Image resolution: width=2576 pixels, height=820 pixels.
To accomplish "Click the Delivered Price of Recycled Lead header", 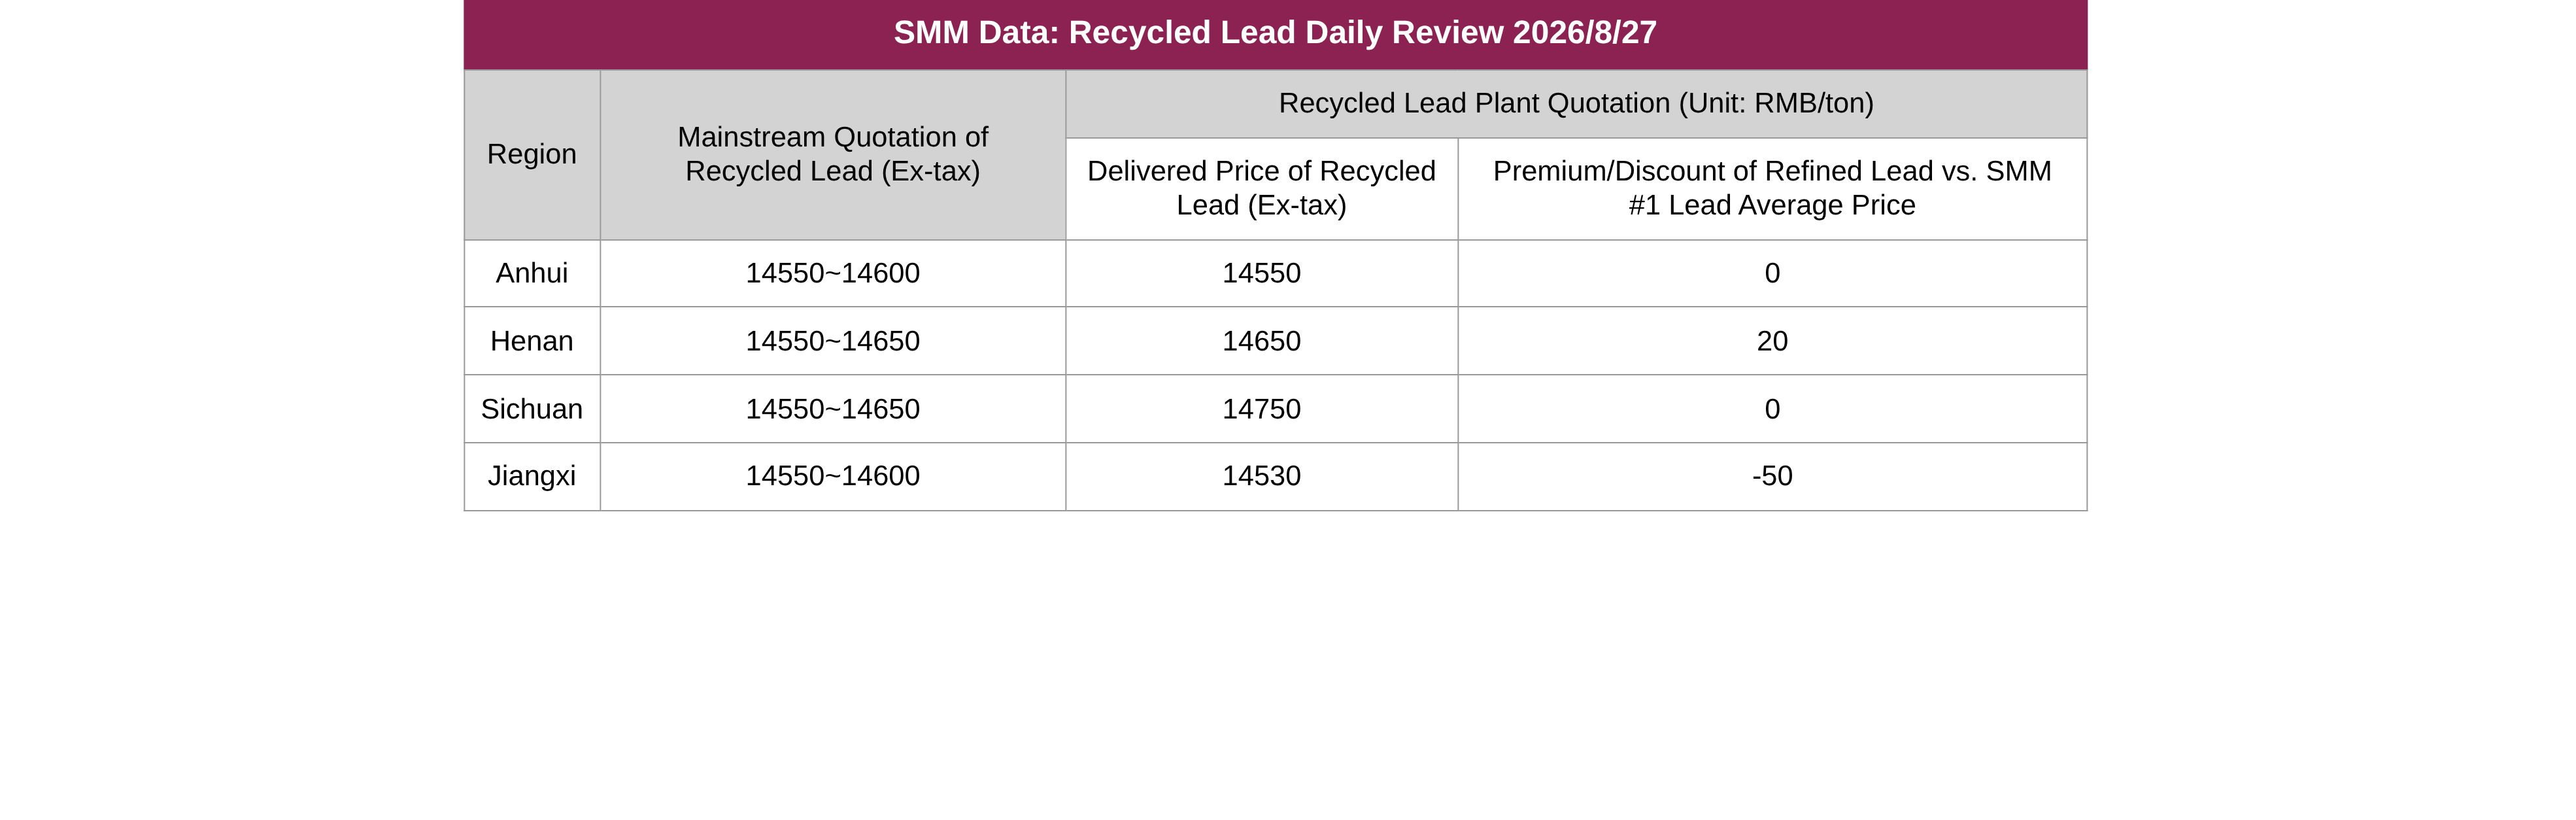I will [x=1262, y=188].
